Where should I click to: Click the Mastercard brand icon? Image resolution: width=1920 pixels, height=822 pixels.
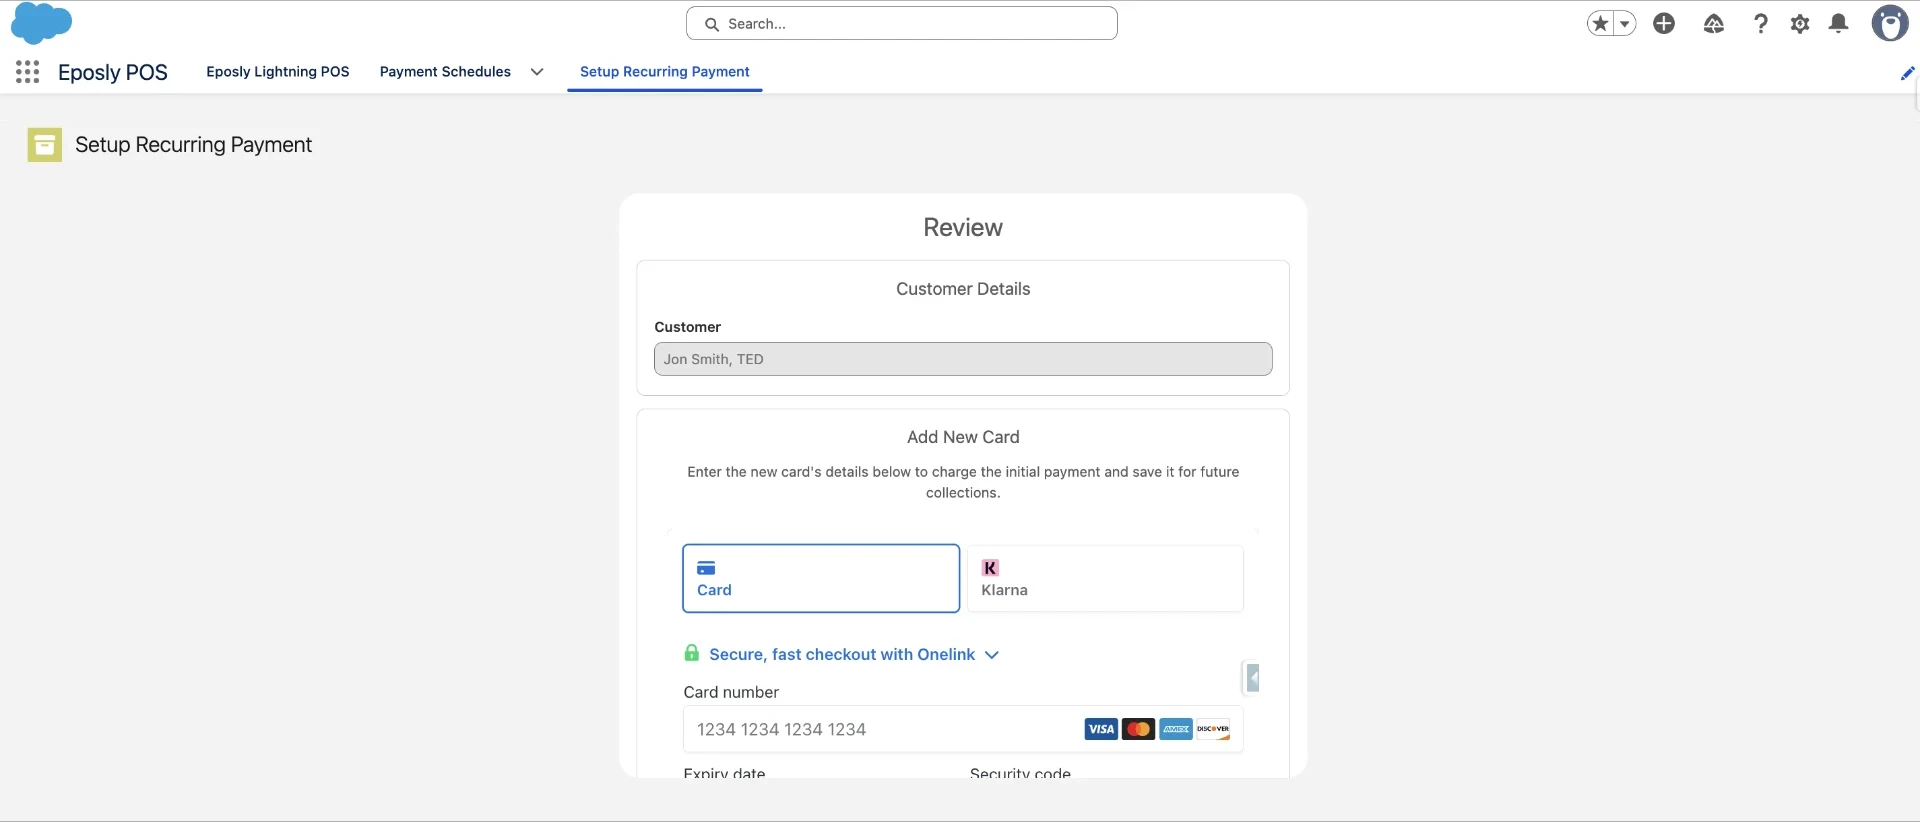(1138, 729)
